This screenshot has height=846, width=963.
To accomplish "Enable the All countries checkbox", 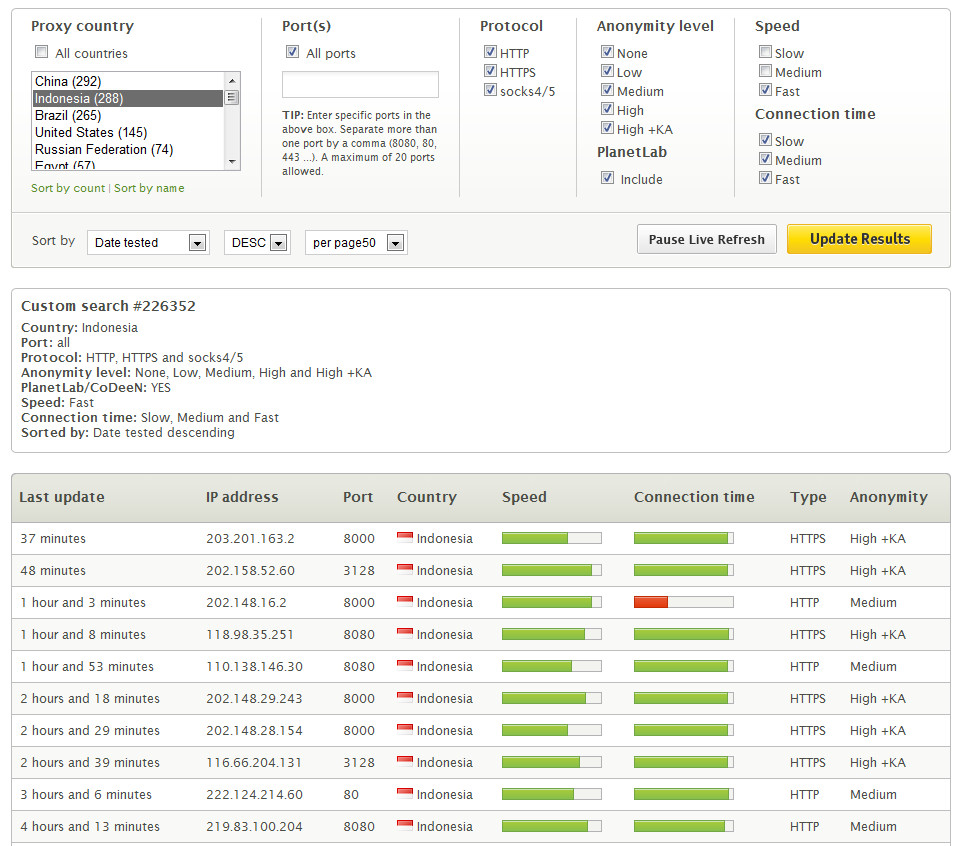I will 41,52.
